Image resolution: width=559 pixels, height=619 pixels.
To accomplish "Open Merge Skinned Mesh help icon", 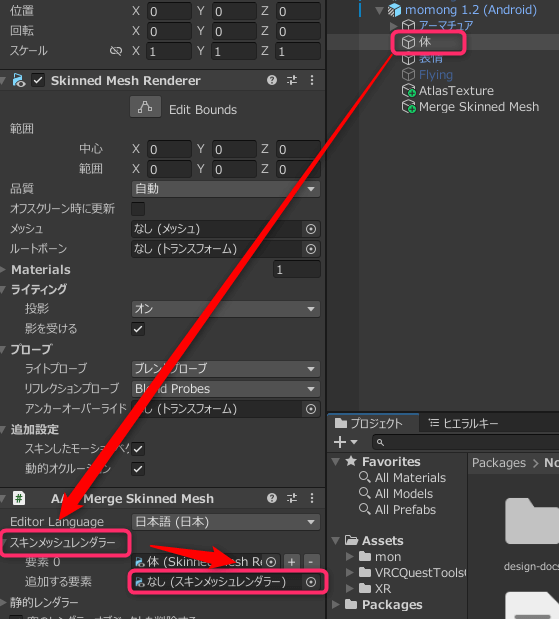I will [x=272, y=498].
